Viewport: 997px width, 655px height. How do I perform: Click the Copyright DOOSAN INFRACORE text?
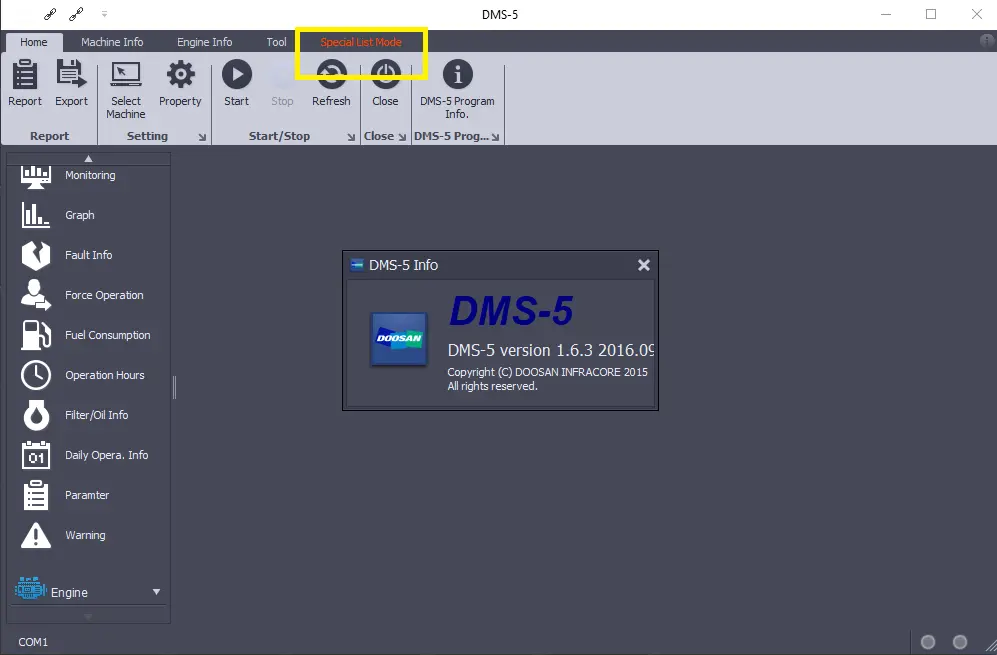tap(547, 372)
